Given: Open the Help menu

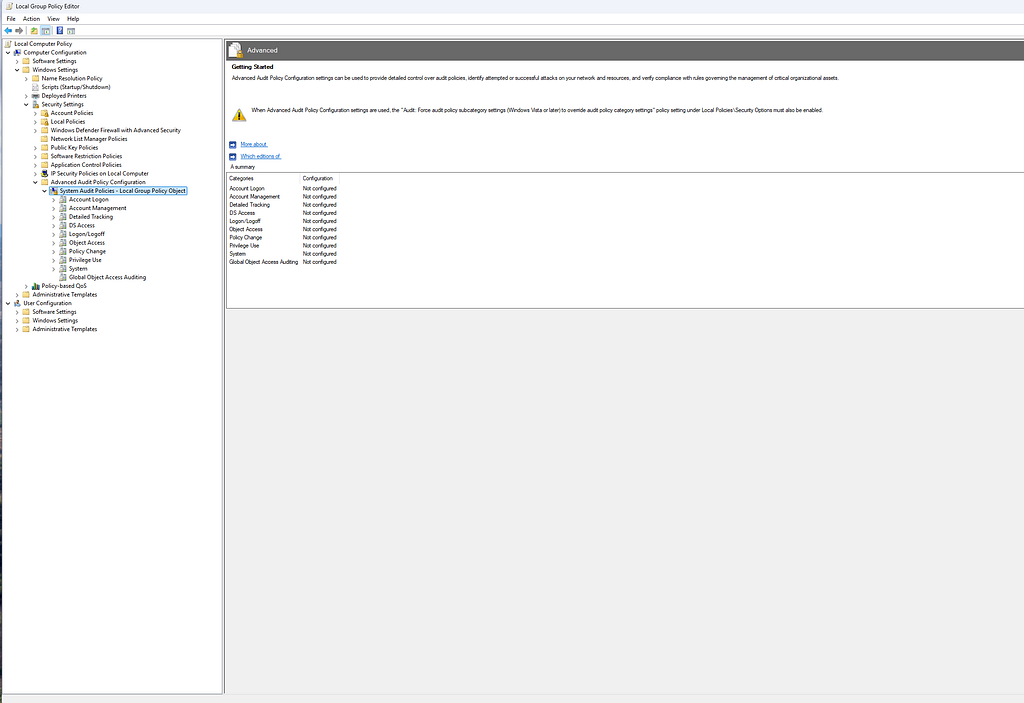Looking at the screenshot, I should 73,19.
